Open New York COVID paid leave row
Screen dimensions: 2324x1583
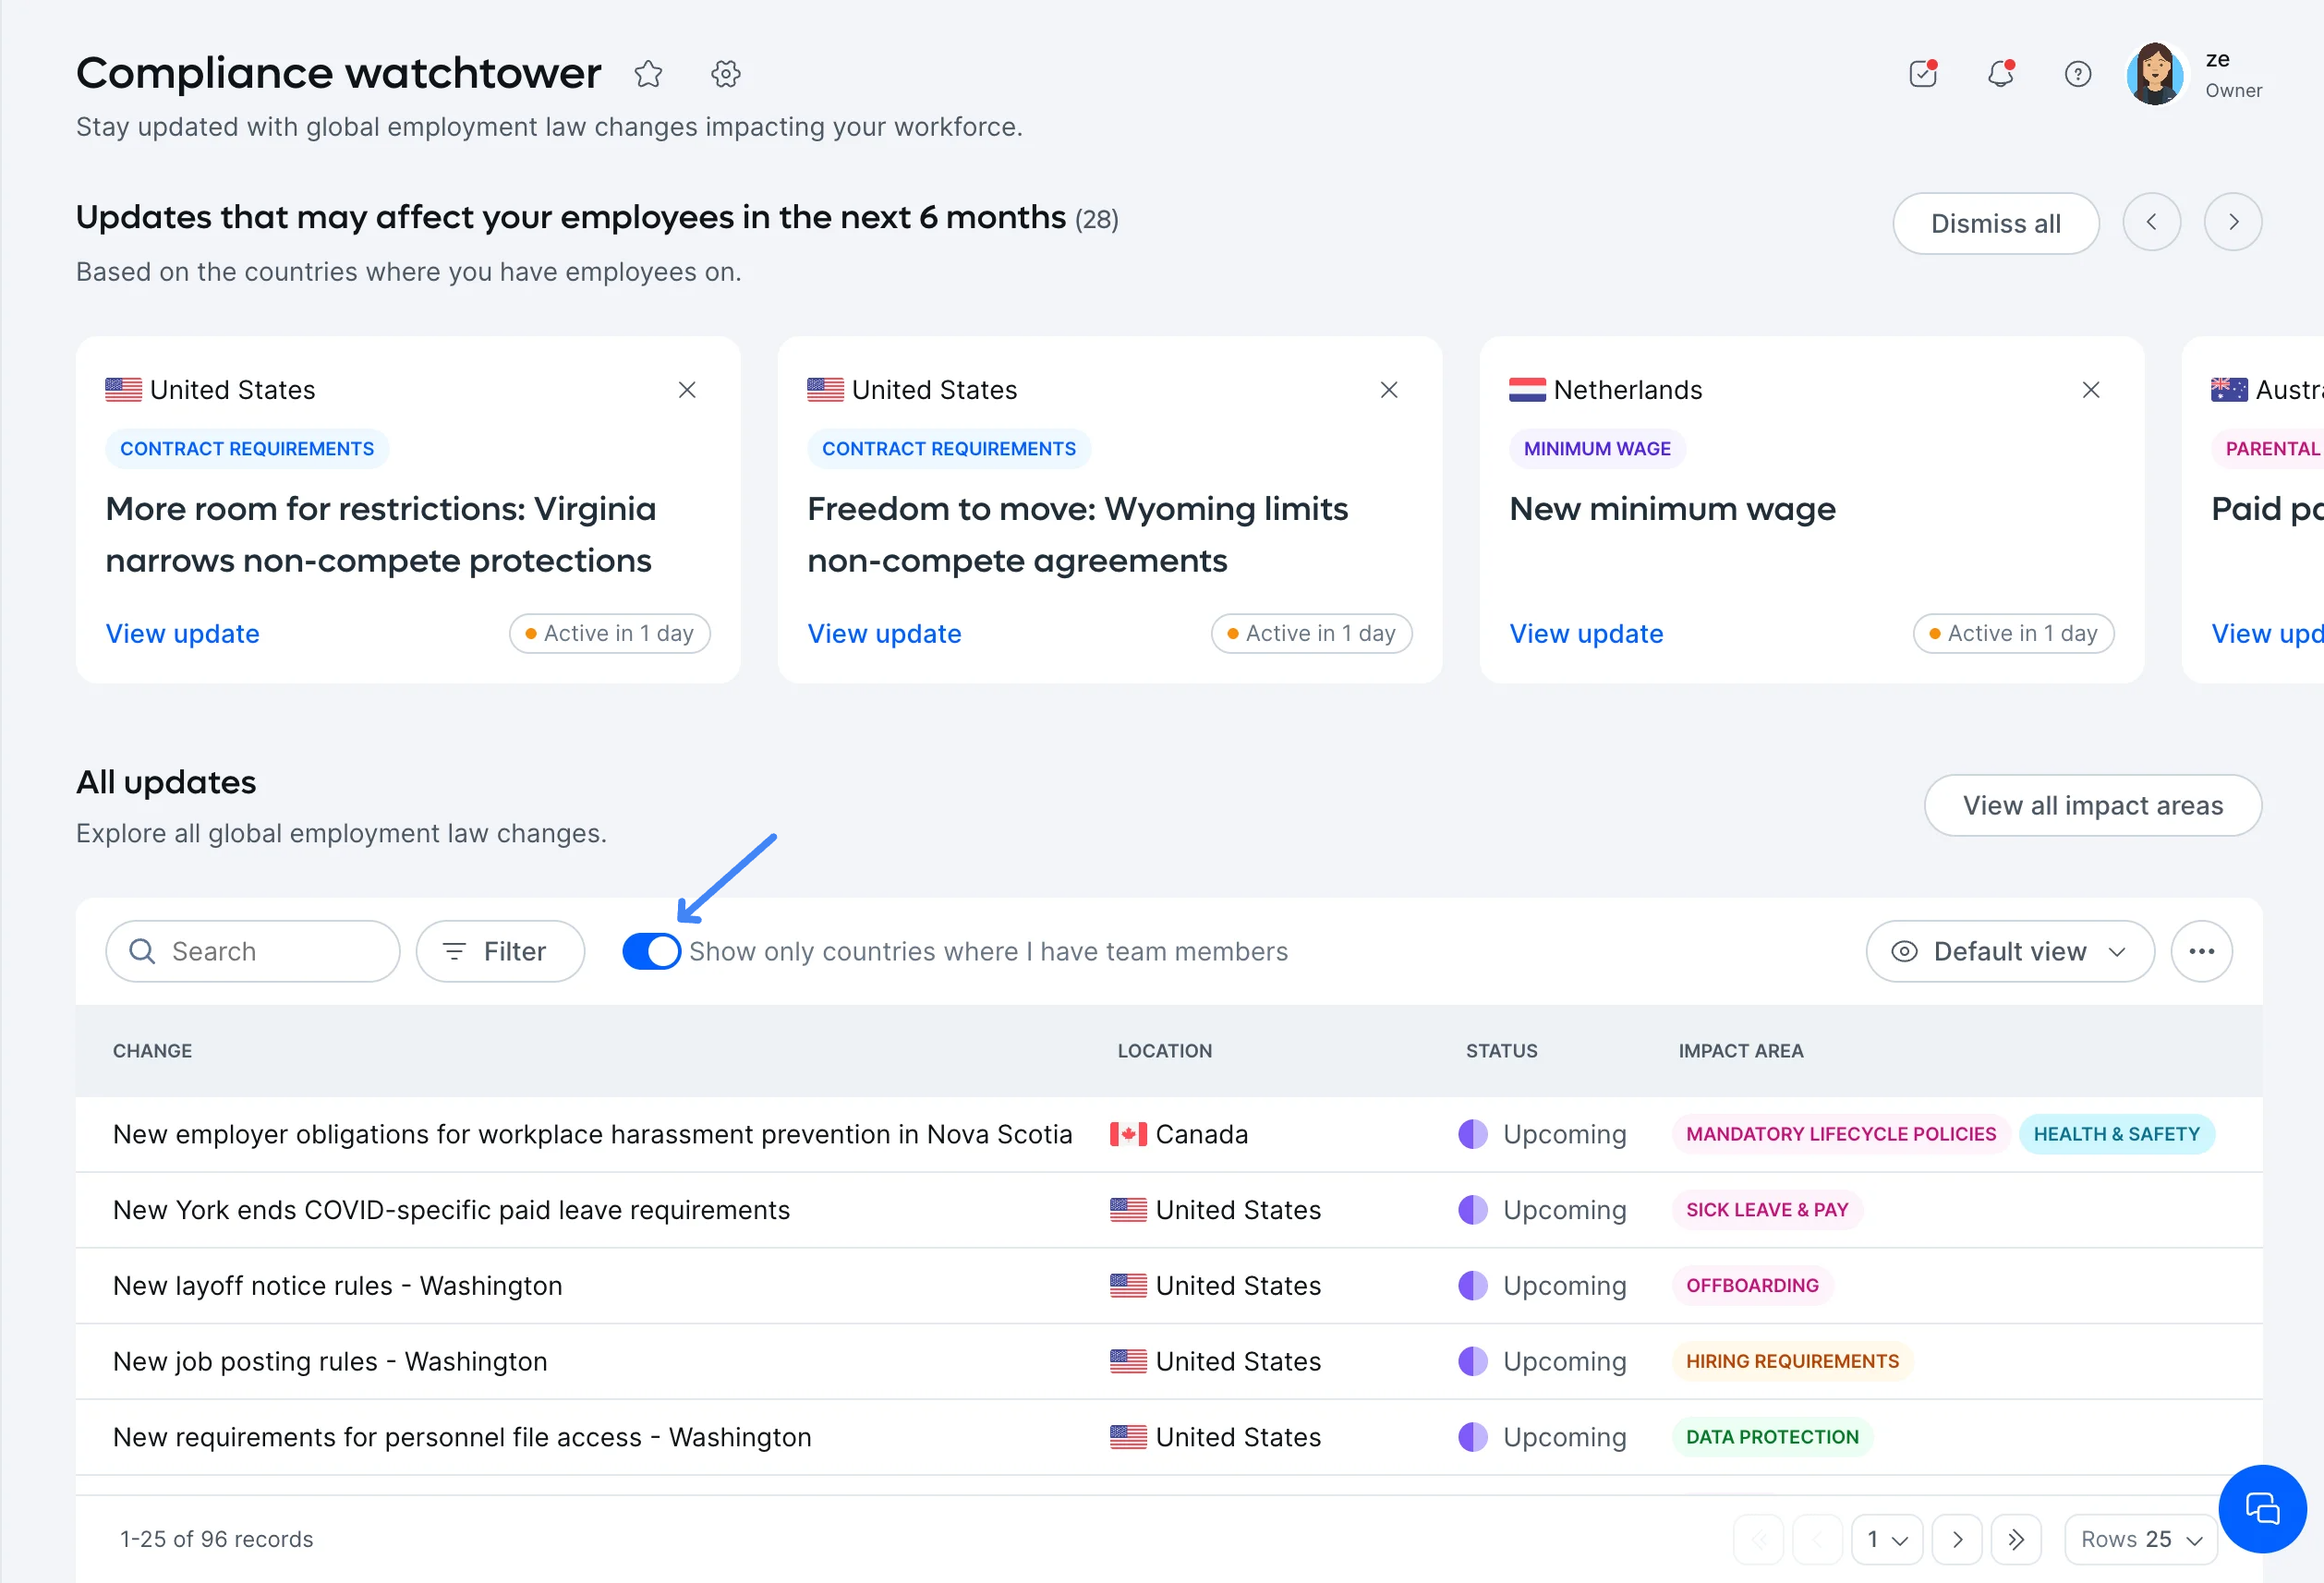(1169, 1210)
